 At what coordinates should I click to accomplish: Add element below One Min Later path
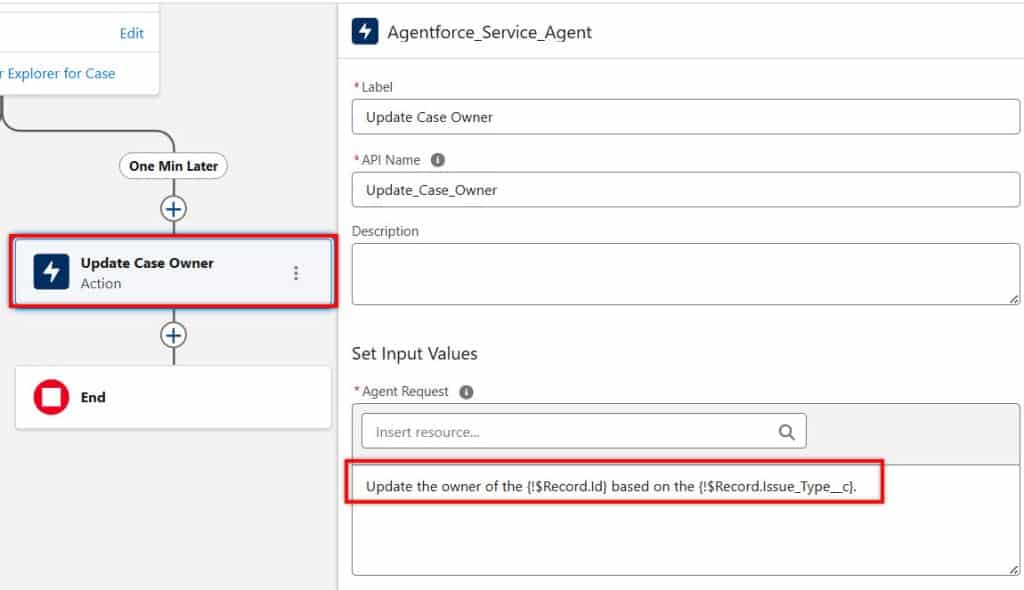coord(173,209)
